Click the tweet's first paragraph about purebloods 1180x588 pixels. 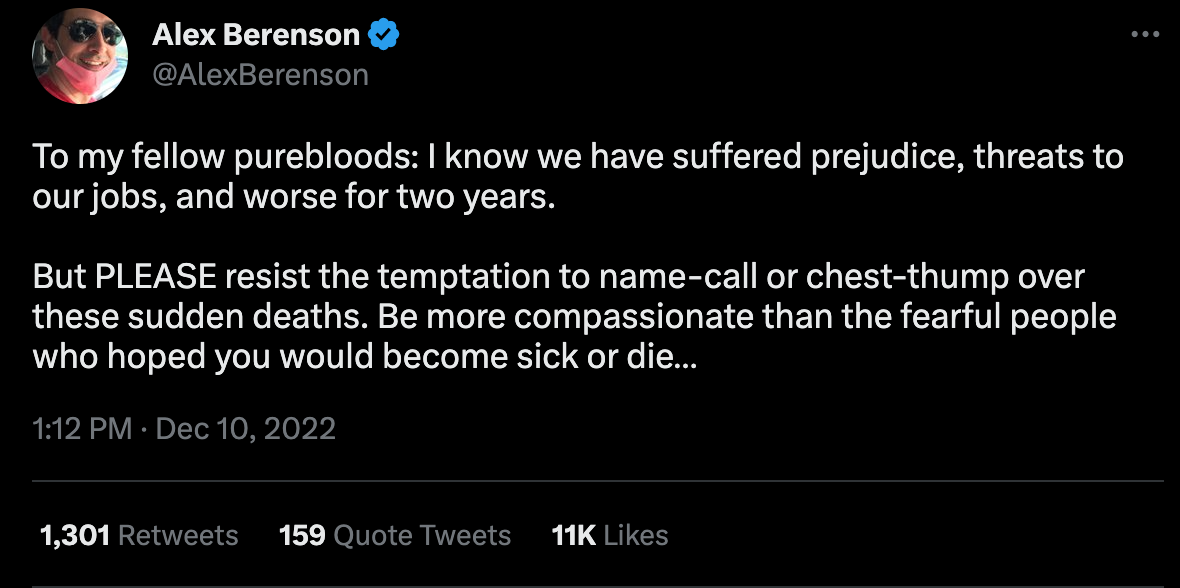[578, 177]
